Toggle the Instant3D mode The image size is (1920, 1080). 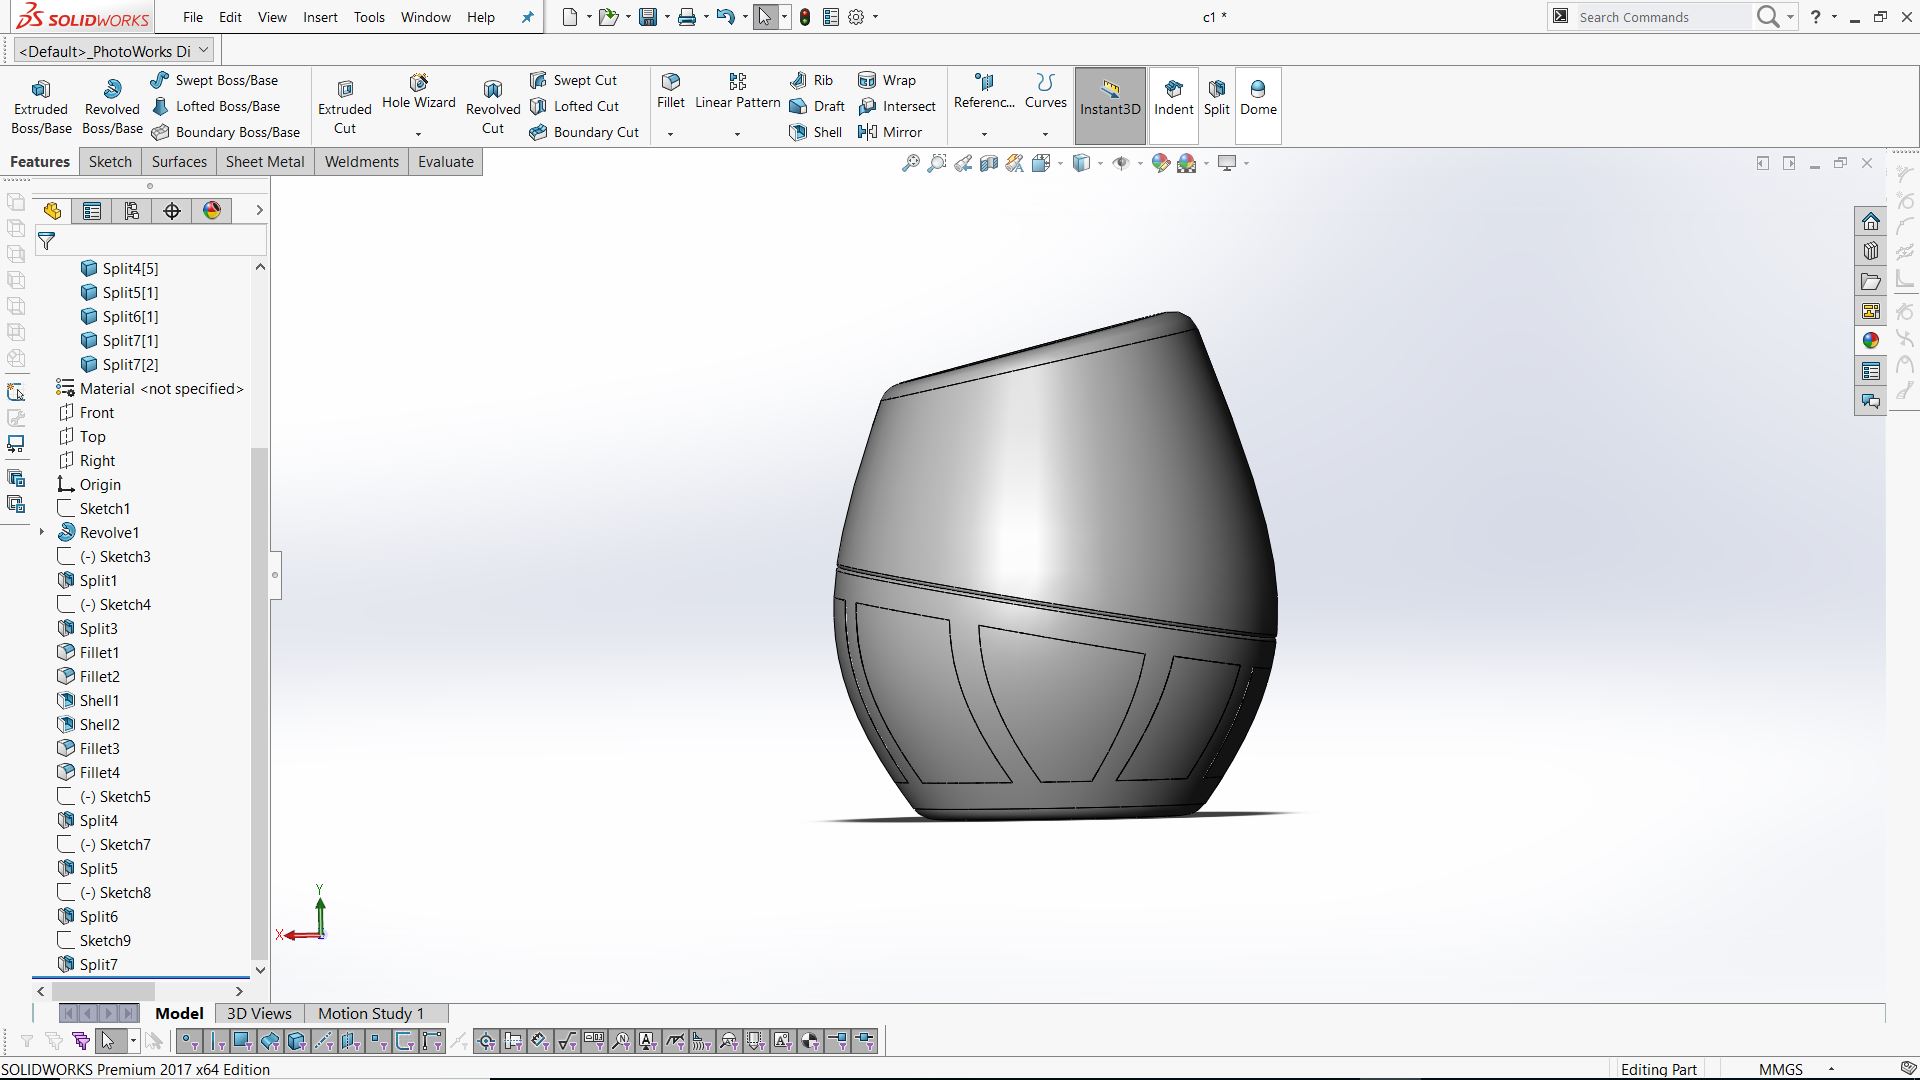pos(1110,98)
